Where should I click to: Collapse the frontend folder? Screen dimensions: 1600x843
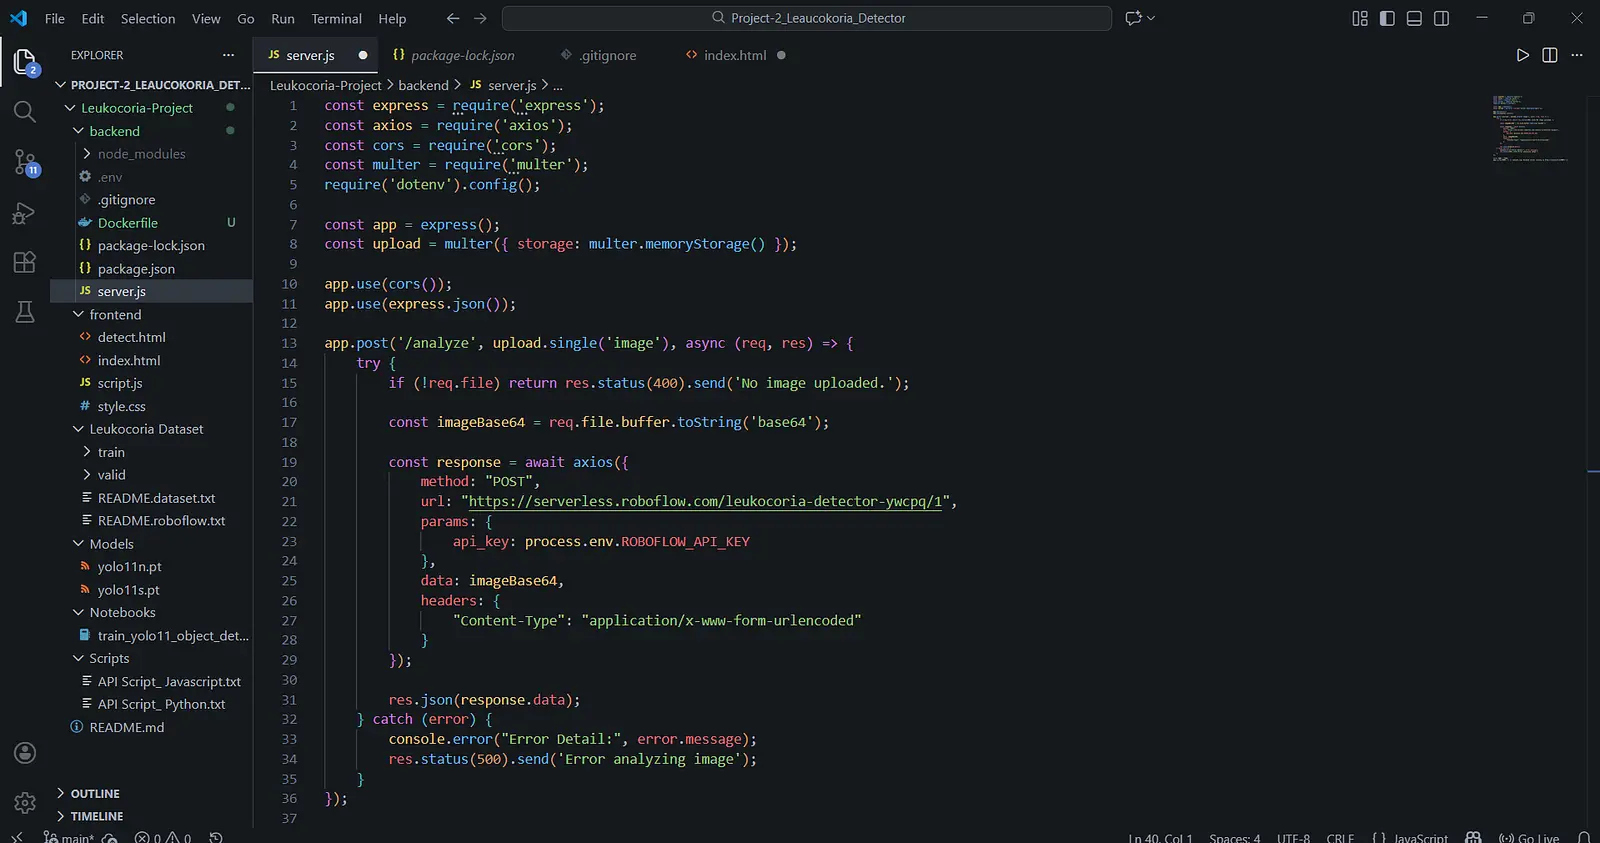(x=115, y=314)
